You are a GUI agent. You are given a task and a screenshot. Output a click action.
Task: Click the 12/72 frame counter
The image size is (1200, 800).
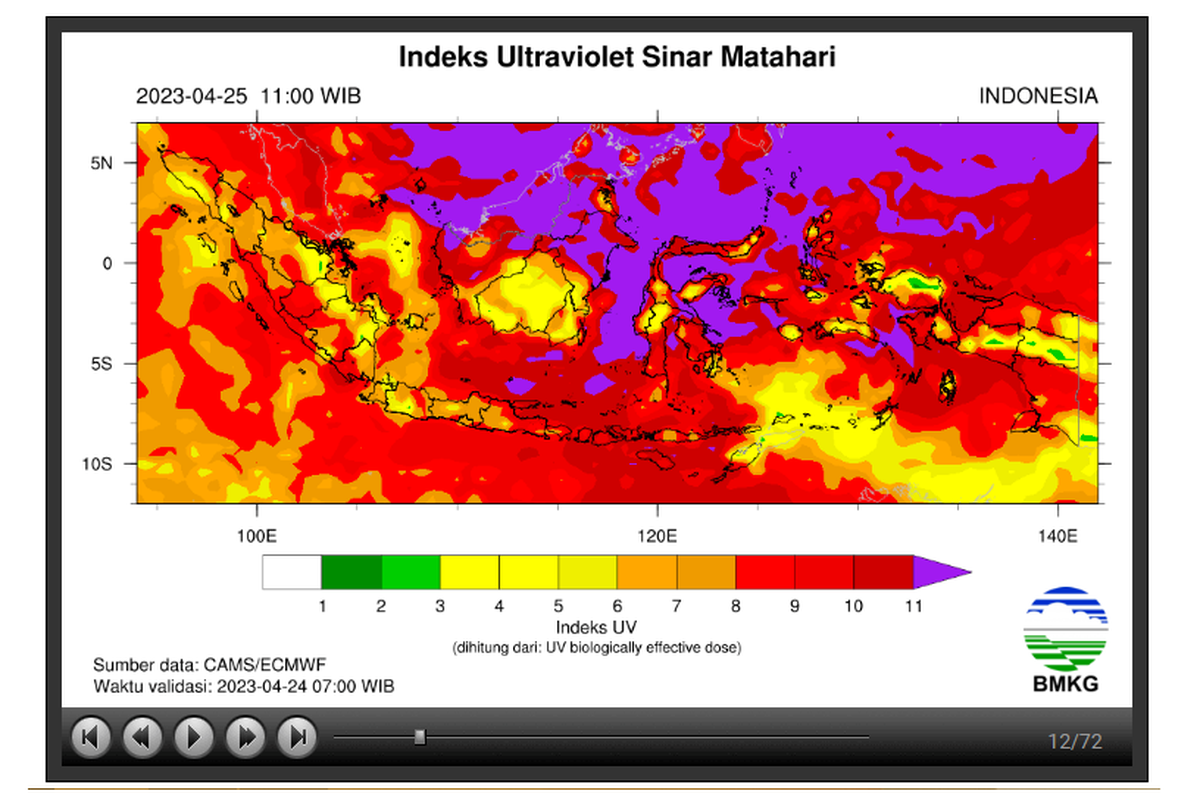coord(1074,741)
